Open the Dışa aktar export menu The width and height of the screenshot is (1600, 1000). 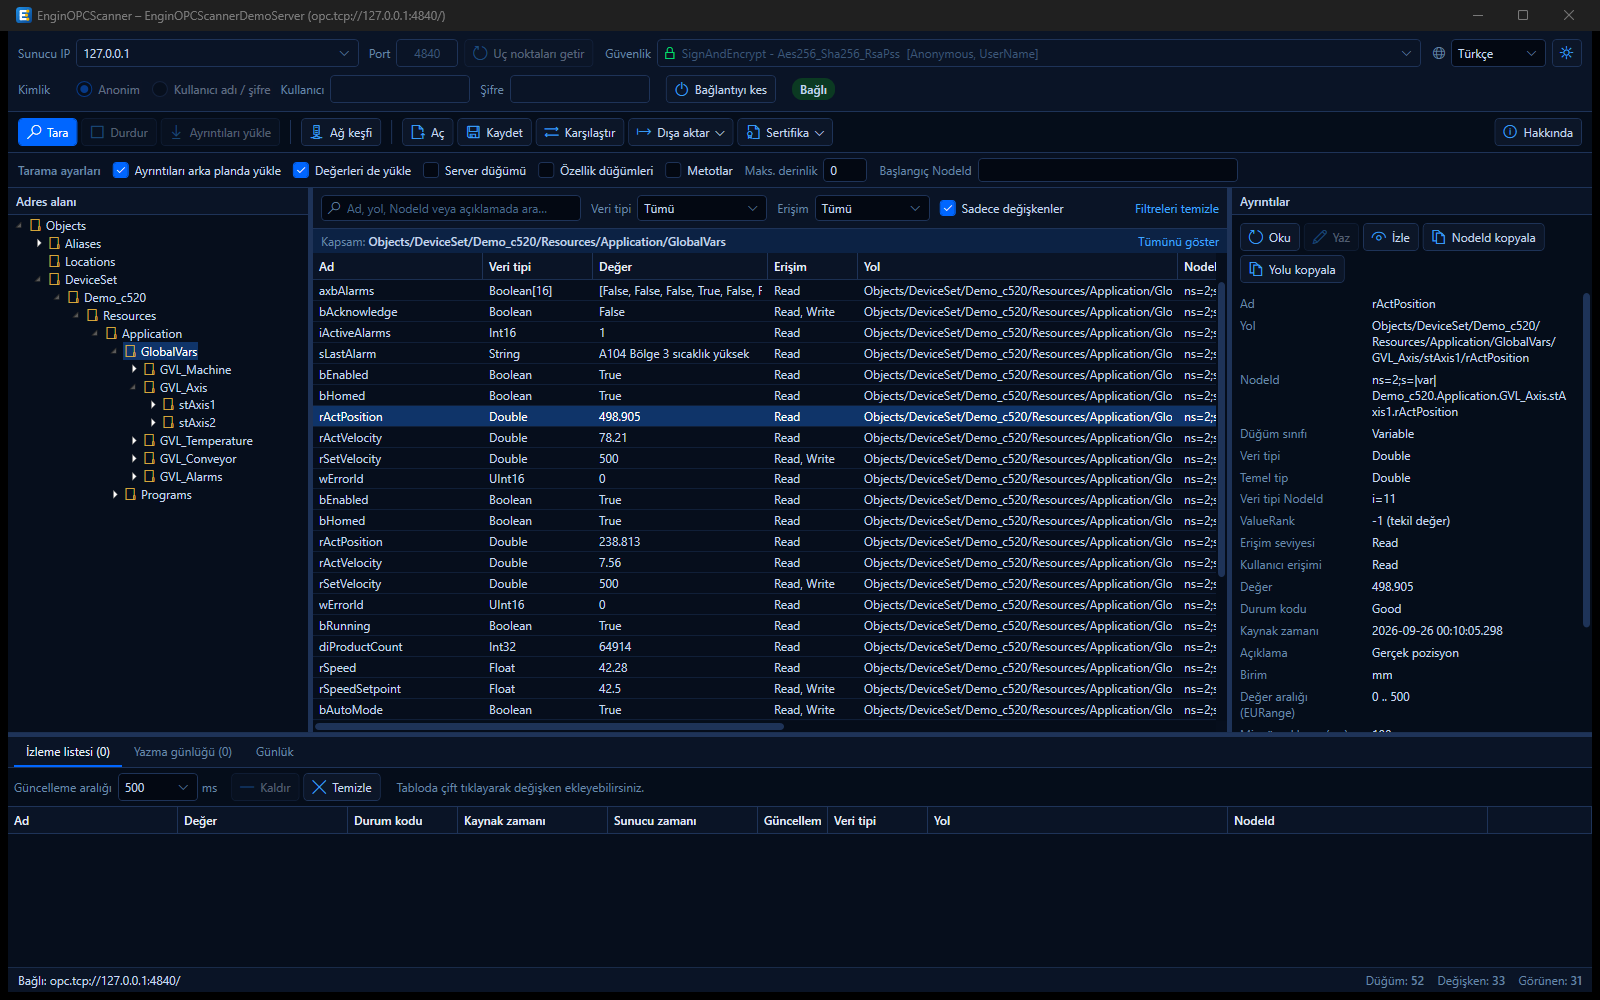681,132
